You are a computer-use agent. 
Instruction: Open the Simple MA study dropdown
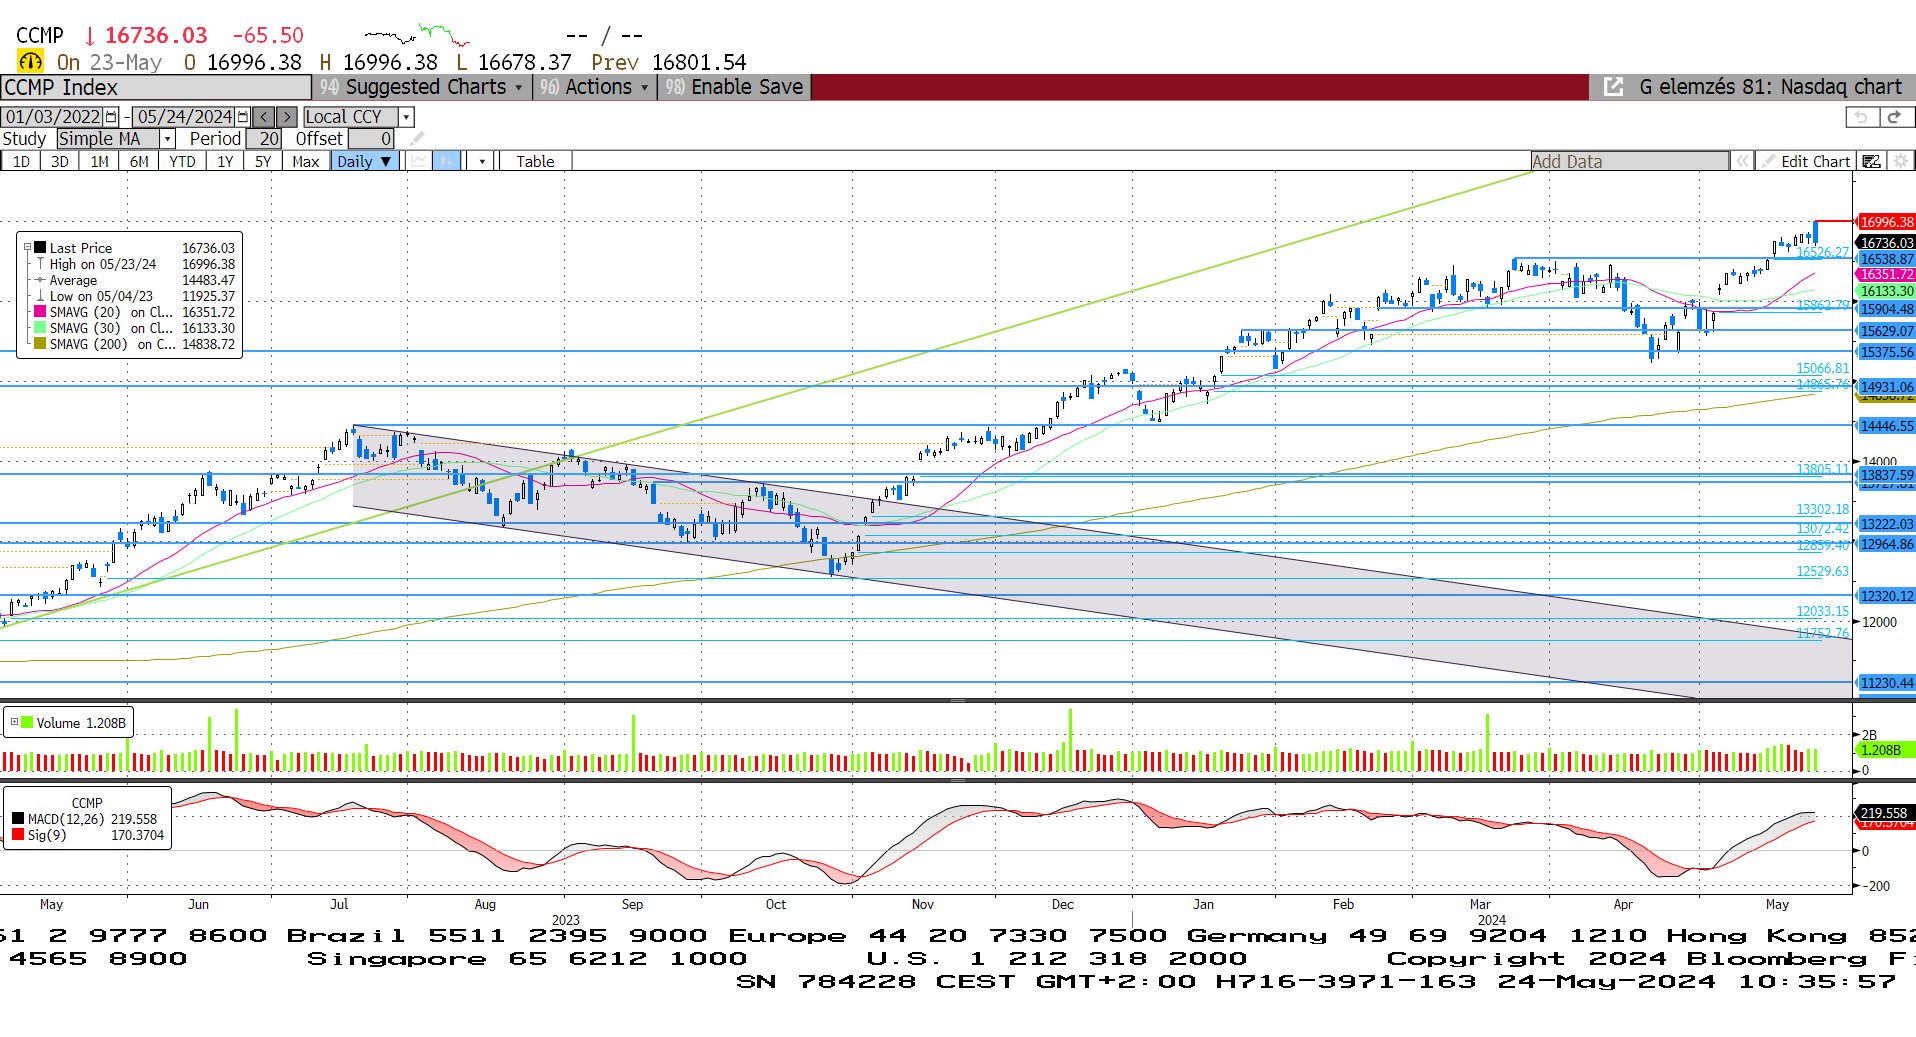point(168,139)
